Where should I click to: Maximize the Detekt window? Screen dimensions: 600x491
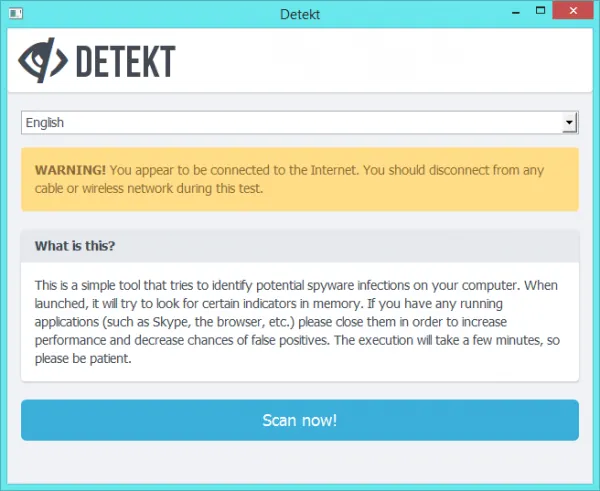pos(540,11)
